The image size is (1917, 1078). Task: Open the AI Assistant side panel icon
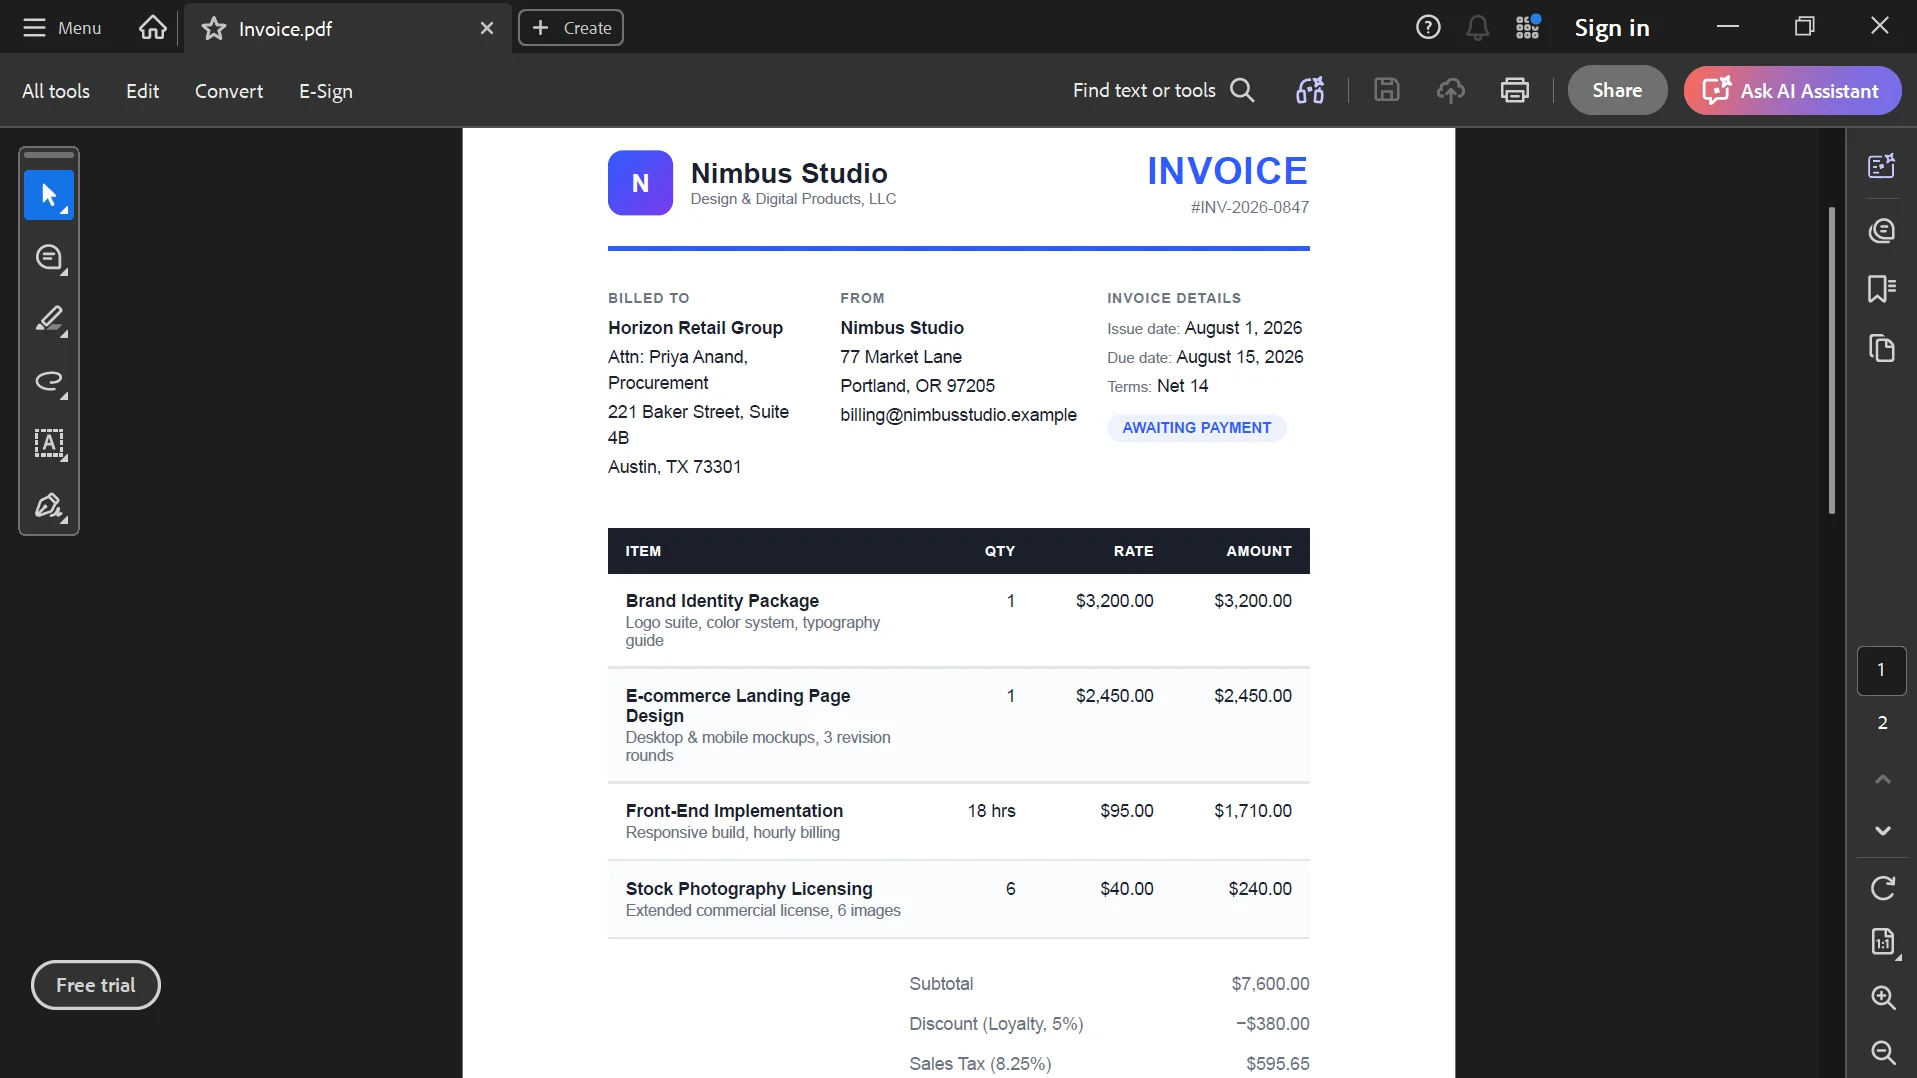1882,166
